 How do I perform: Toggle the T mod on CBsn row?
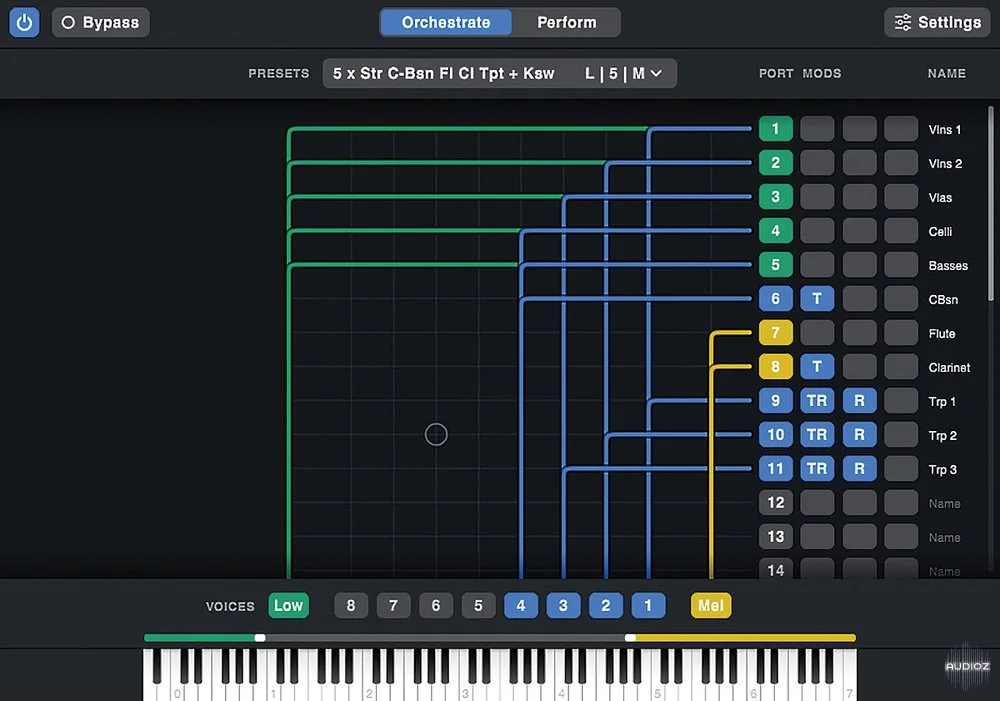(x=817, y=299)
